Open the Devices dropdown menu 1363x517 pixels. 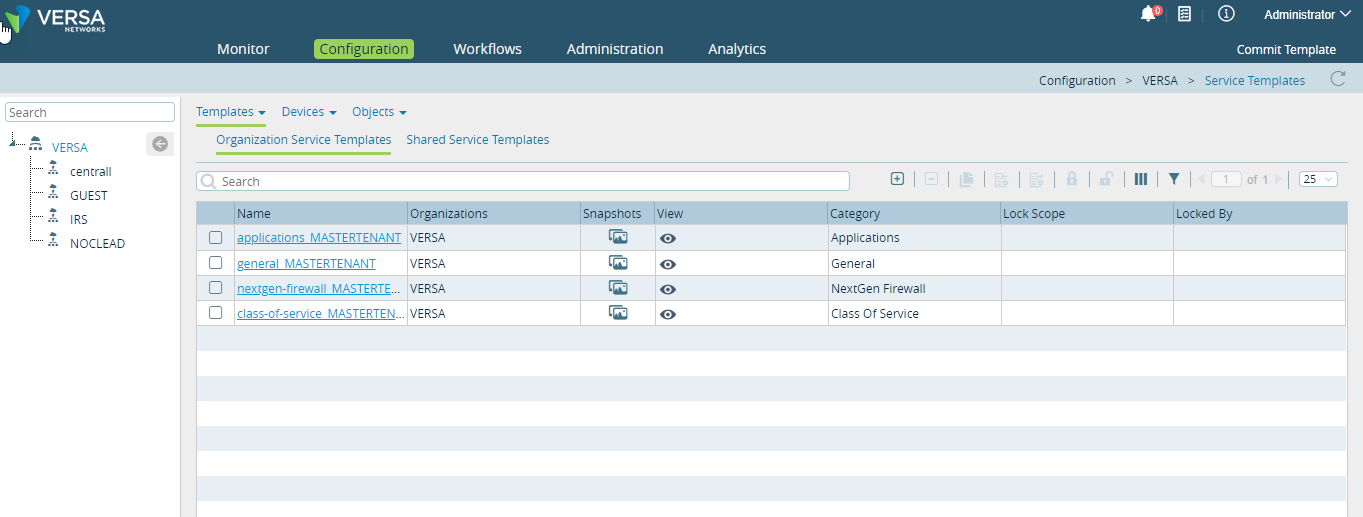point(309,112)
